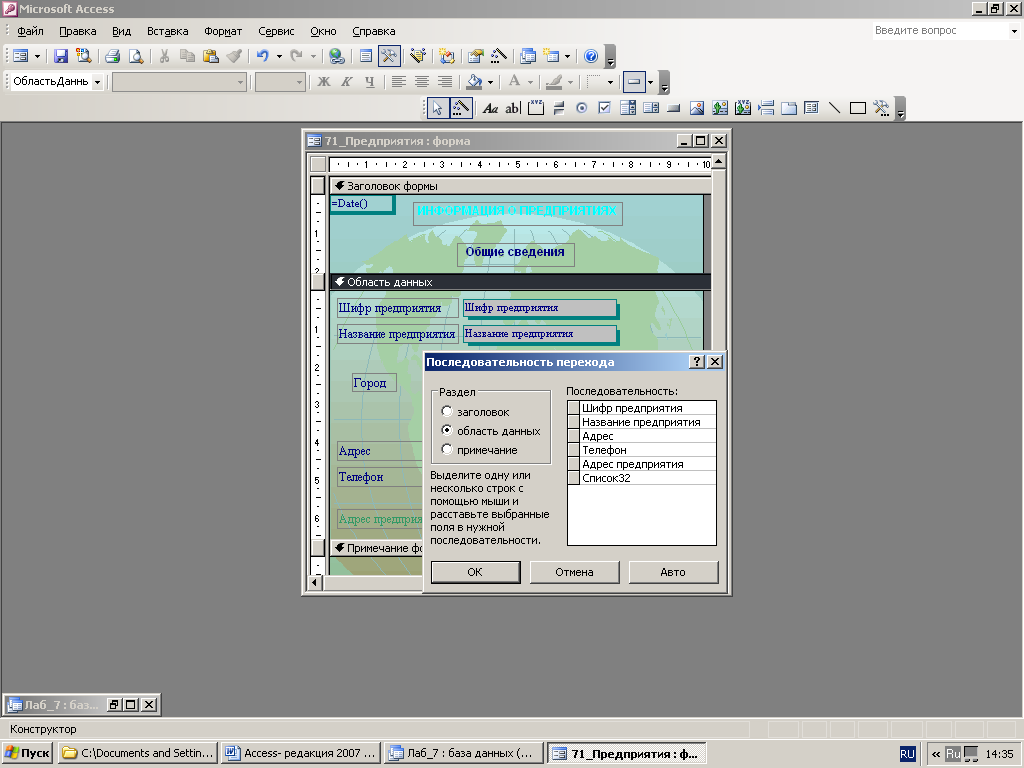Image resolution: width=1024 pixels, height=768 pixels.
Task: Open More Controls in the toolbox
Action: tap(881, 108)
